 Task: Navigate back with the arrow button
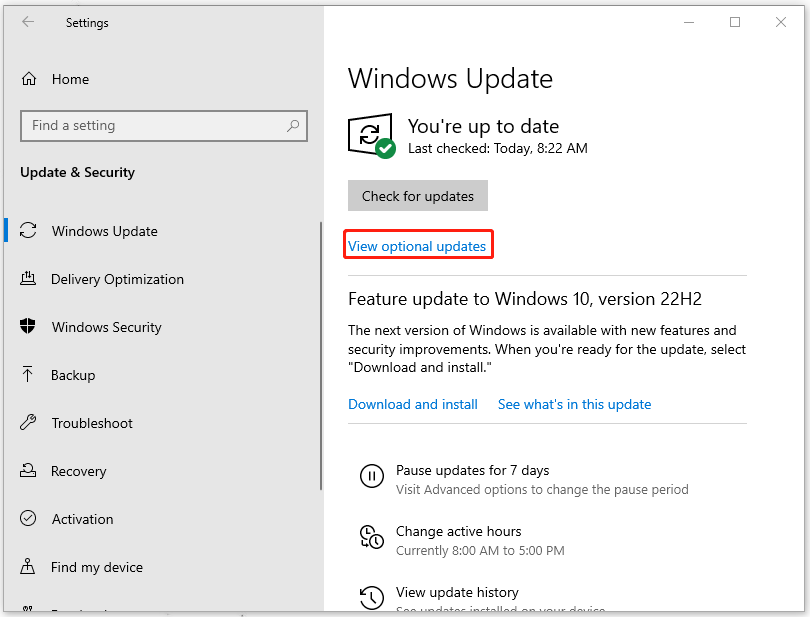click(27, 22)
